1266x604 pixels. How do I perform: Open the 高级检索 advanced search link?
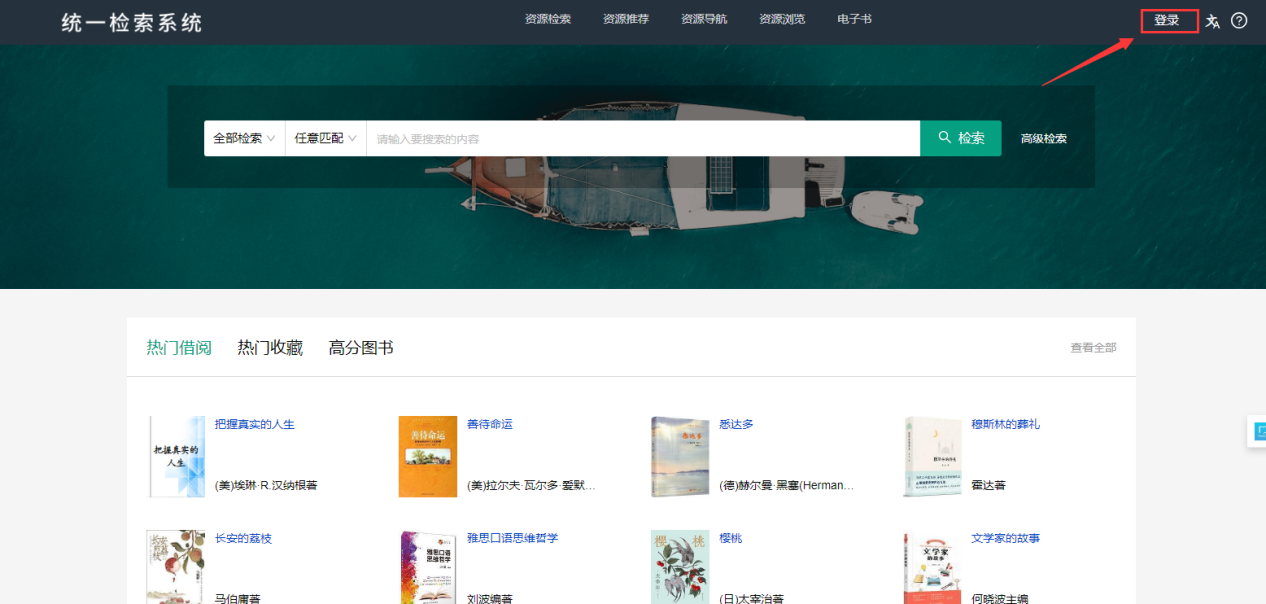1043,139
